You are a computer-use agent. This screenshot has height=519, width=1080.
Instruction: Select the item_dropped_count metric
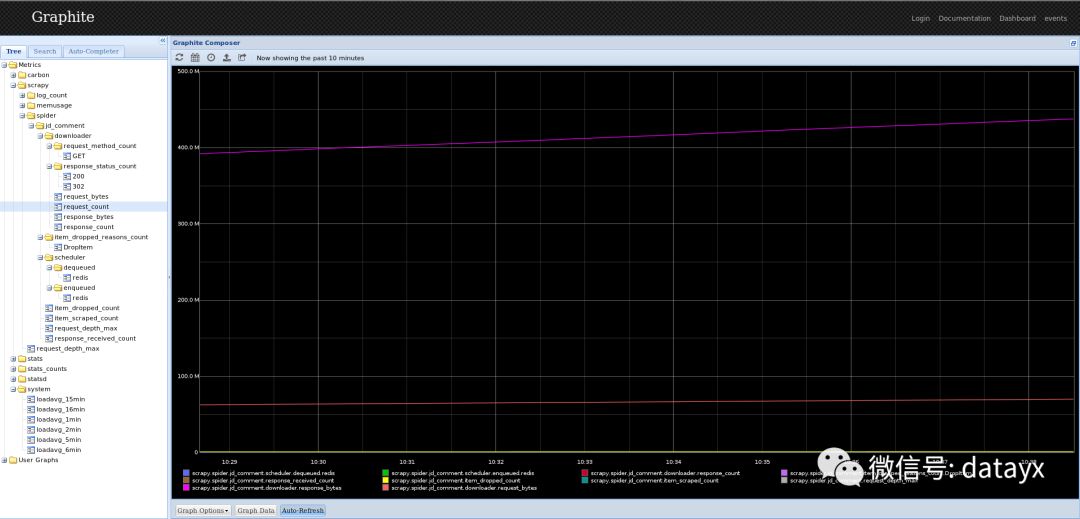coord(87,308)
